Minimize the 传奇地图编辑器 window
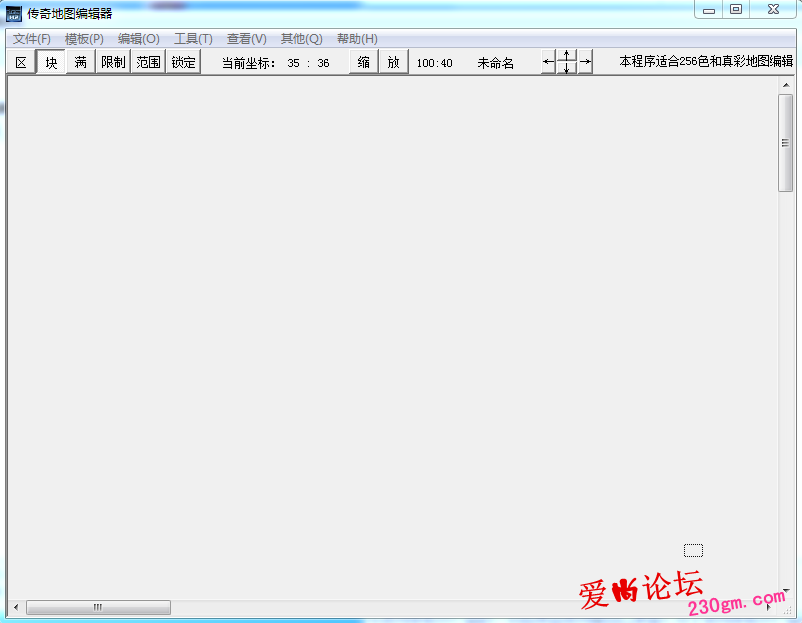Screen dimensions: 802x623 click(x=708, y=10)
